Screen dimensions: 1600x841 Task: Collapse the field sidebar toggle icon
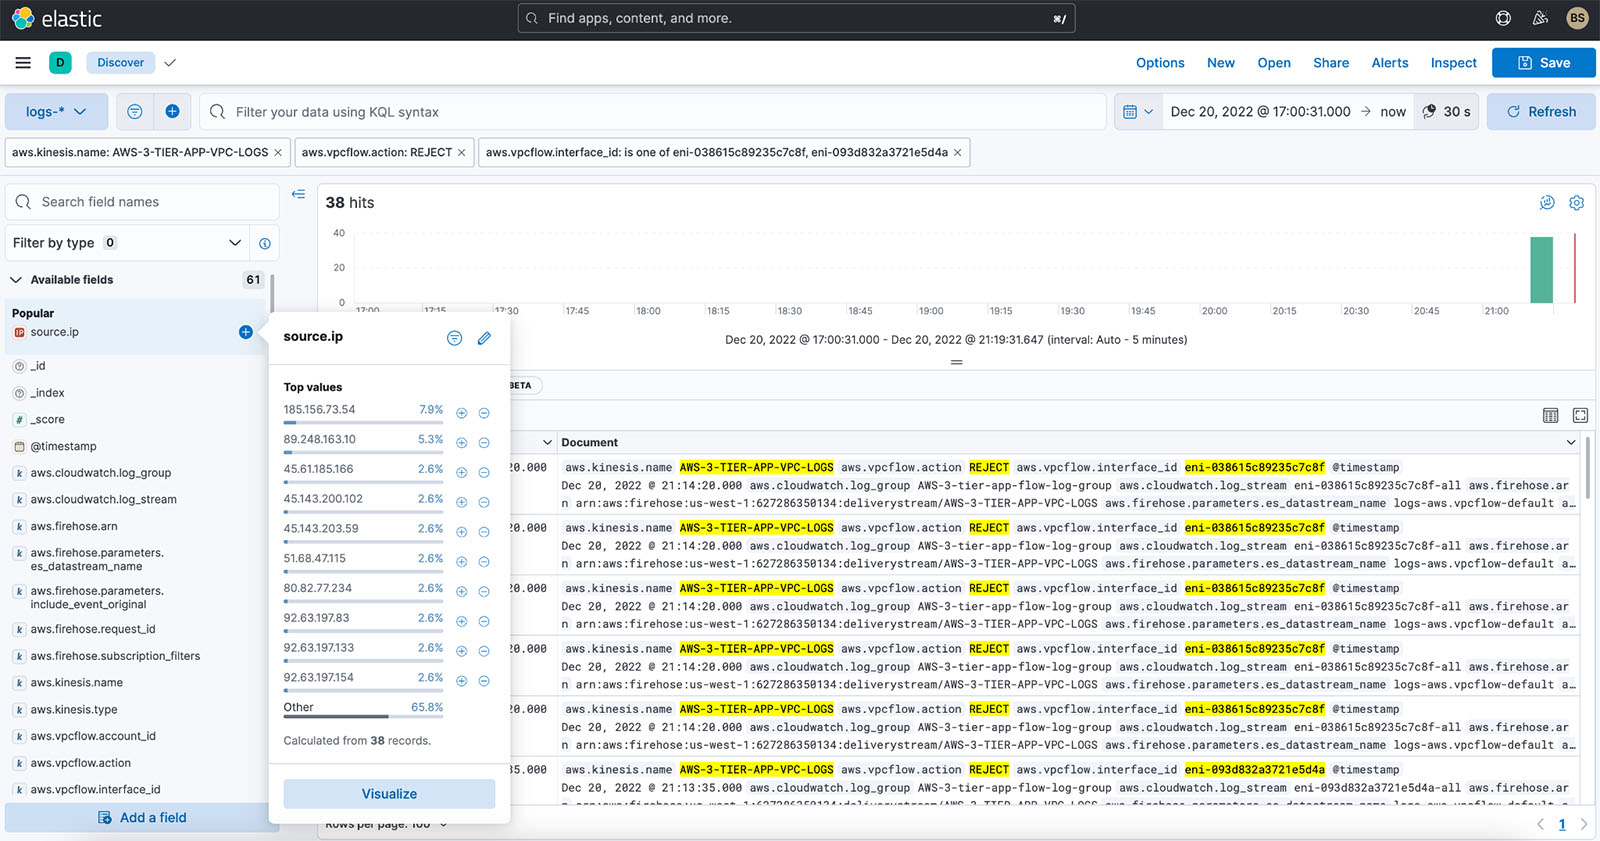point(298,194)
